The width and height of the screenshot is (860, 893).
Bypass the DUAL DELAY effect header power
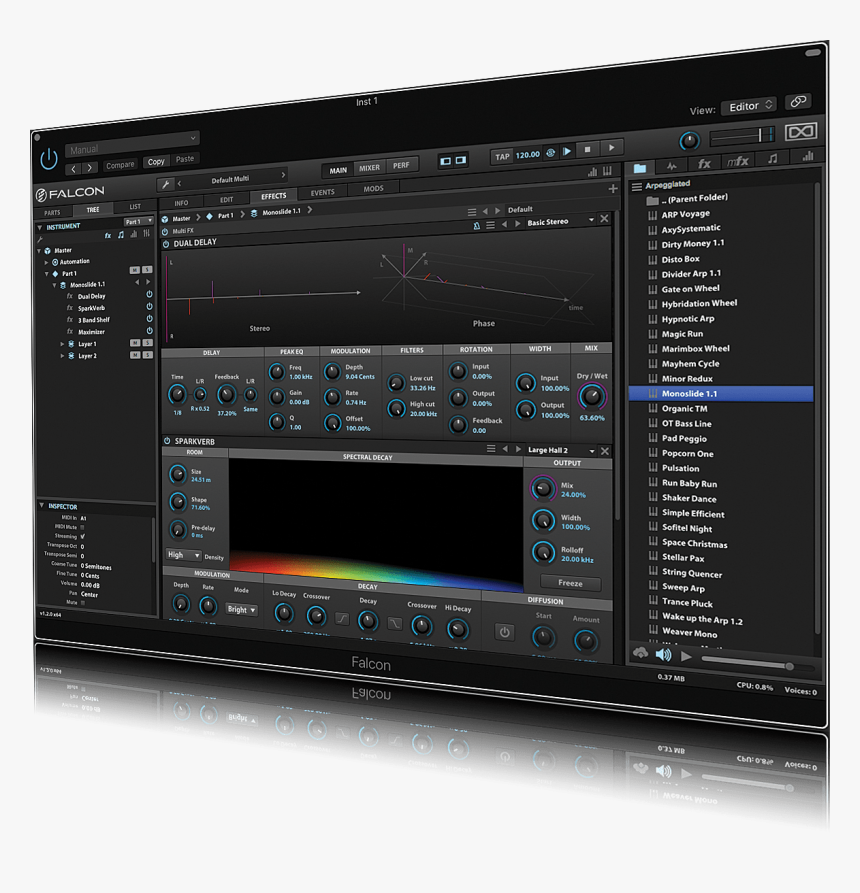166,244
